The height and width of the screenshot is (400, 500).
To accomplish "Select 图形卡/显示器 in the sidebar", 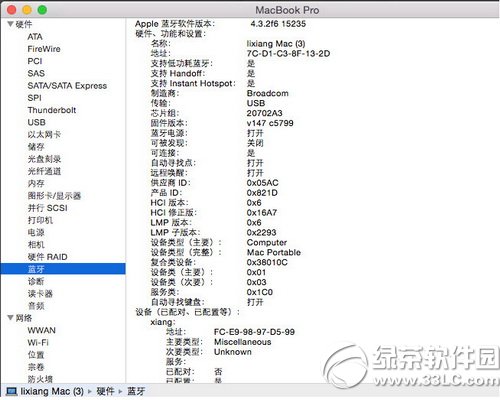I will (54, 196).
